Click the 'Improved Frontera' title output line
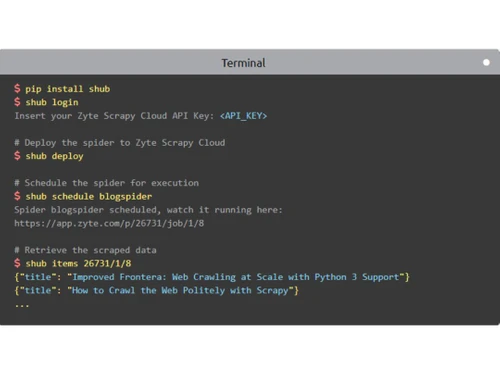500x375 pixels. click(212, 277)
